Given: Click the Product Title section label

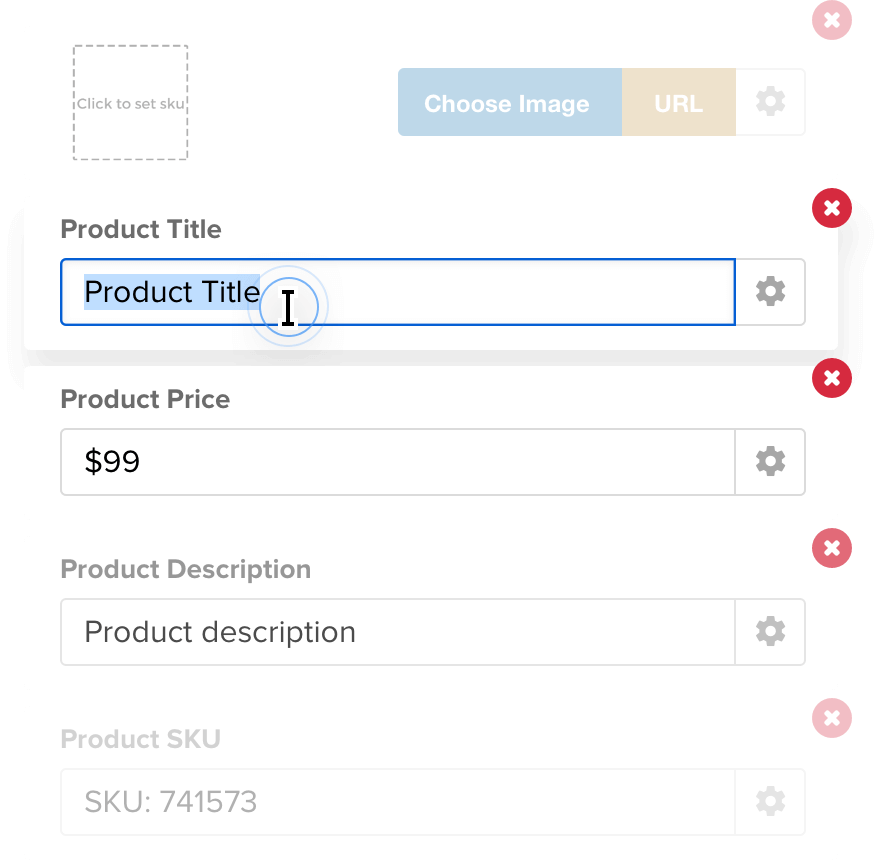Looking at the screenshot, I should click(x=140, y=229).
